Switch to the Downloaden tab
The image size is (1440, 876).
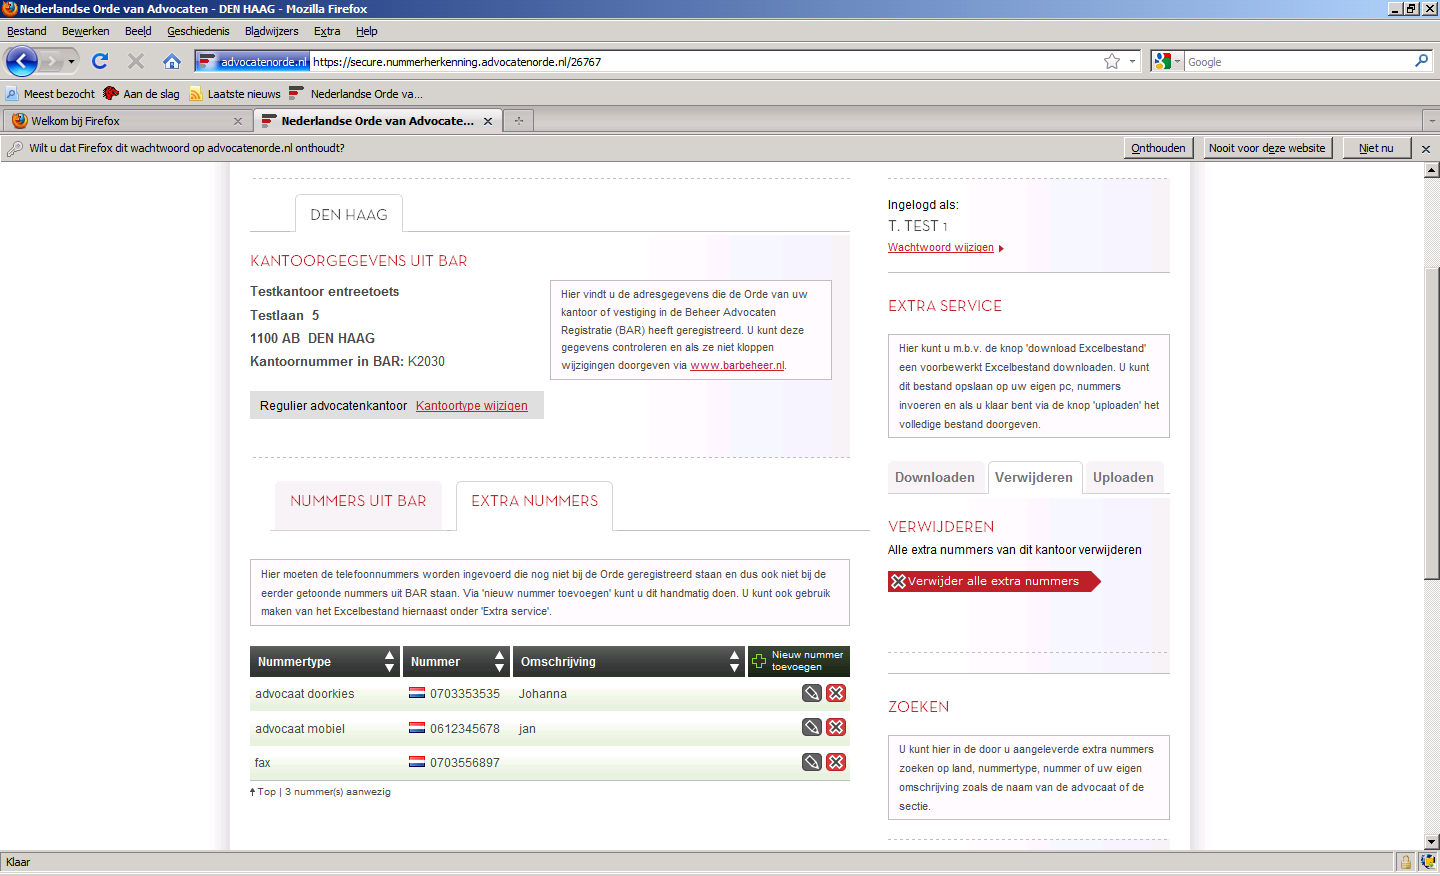pyautogui.click(x=935, y=477)
